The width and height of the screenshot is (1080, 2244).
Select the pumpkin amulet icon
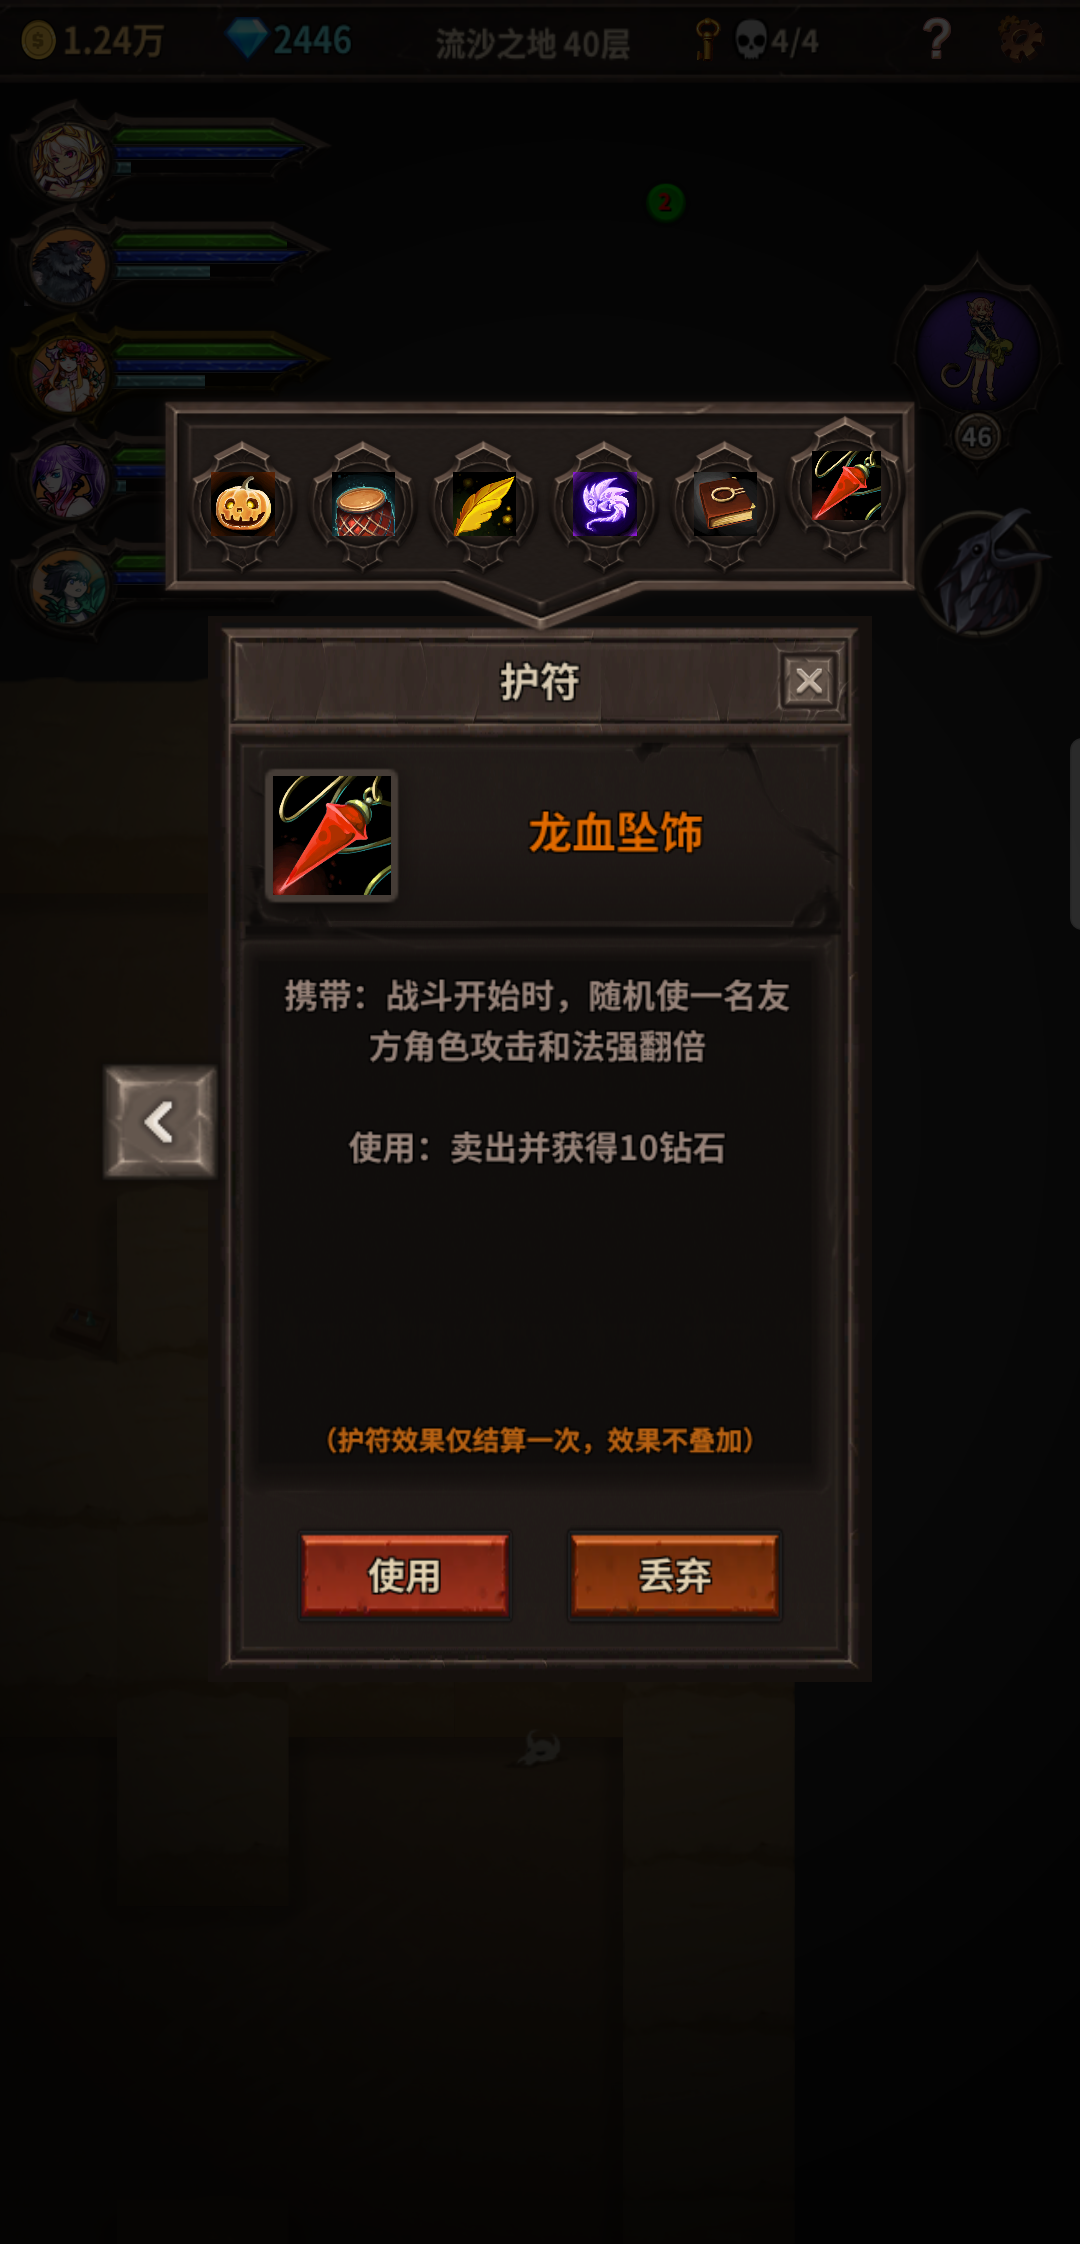(243, 505)
